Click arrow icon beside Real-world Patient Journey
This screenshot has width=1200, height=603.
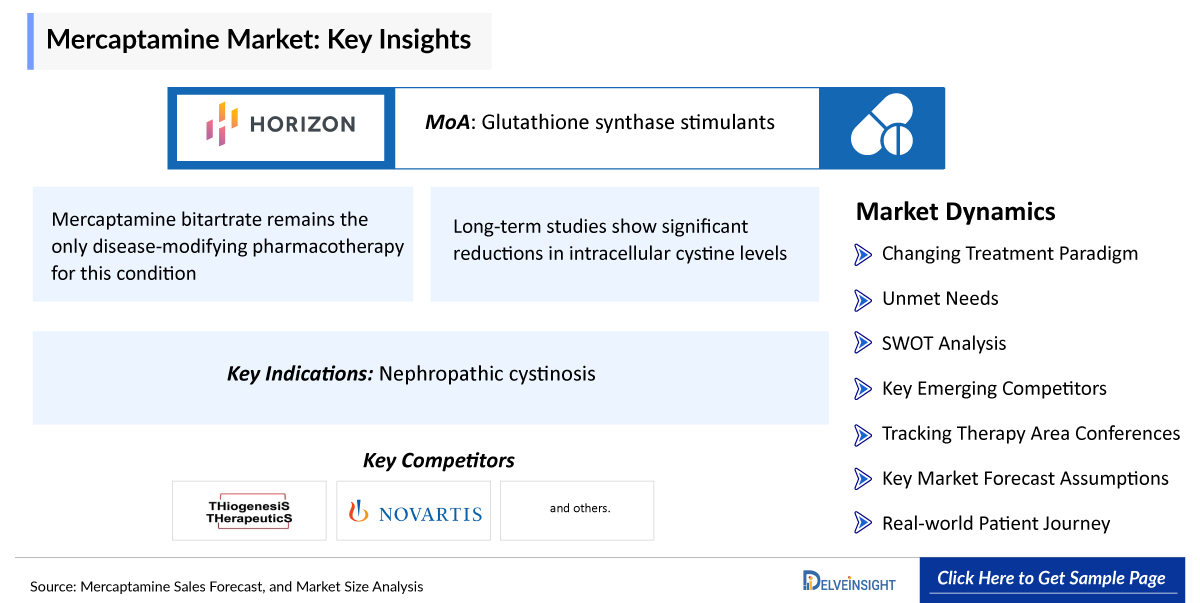pyautogui.click(x=863, y=523)
